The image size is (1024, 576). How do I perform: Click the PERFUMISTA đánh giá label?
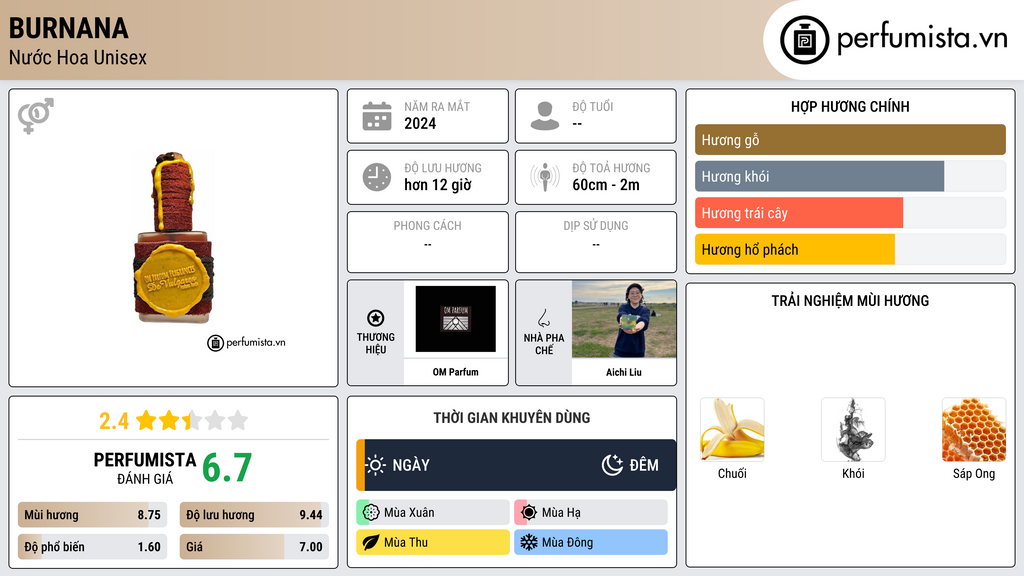(x=145, y=468)
